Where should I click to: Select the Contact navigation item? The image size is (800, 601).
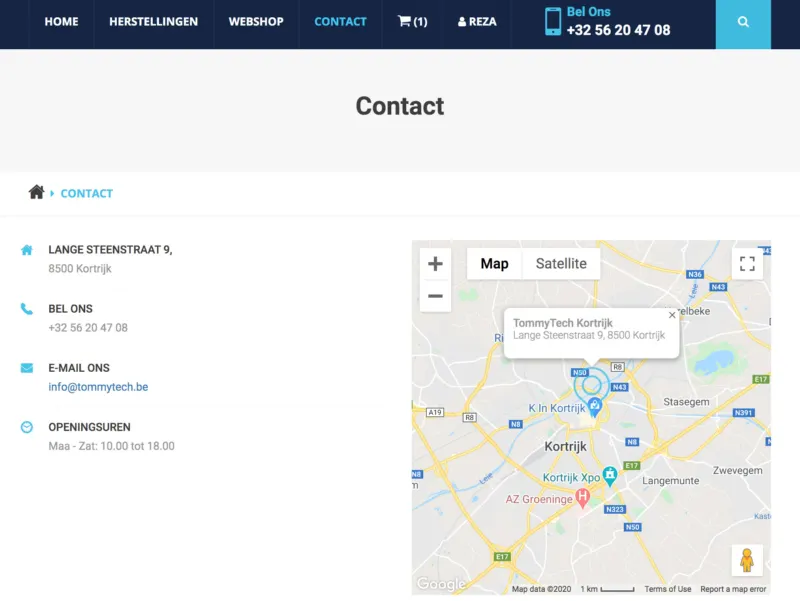pyautogui.click(x=340, y=21)
